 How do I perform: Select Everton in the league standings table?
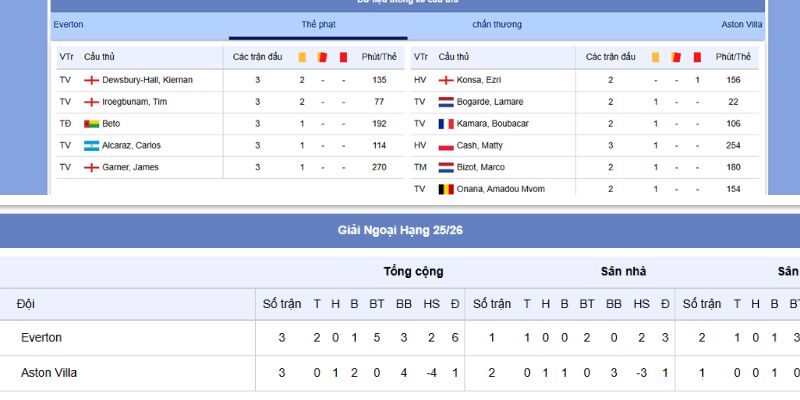(x=41, y=338)
